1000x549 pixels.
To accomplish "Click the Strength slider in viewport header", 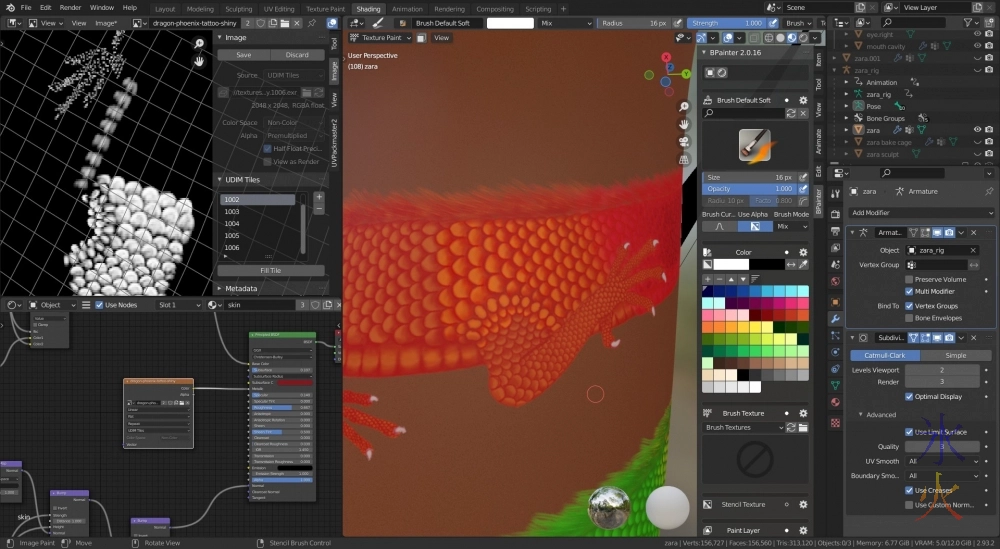I will tap(725, 22).
